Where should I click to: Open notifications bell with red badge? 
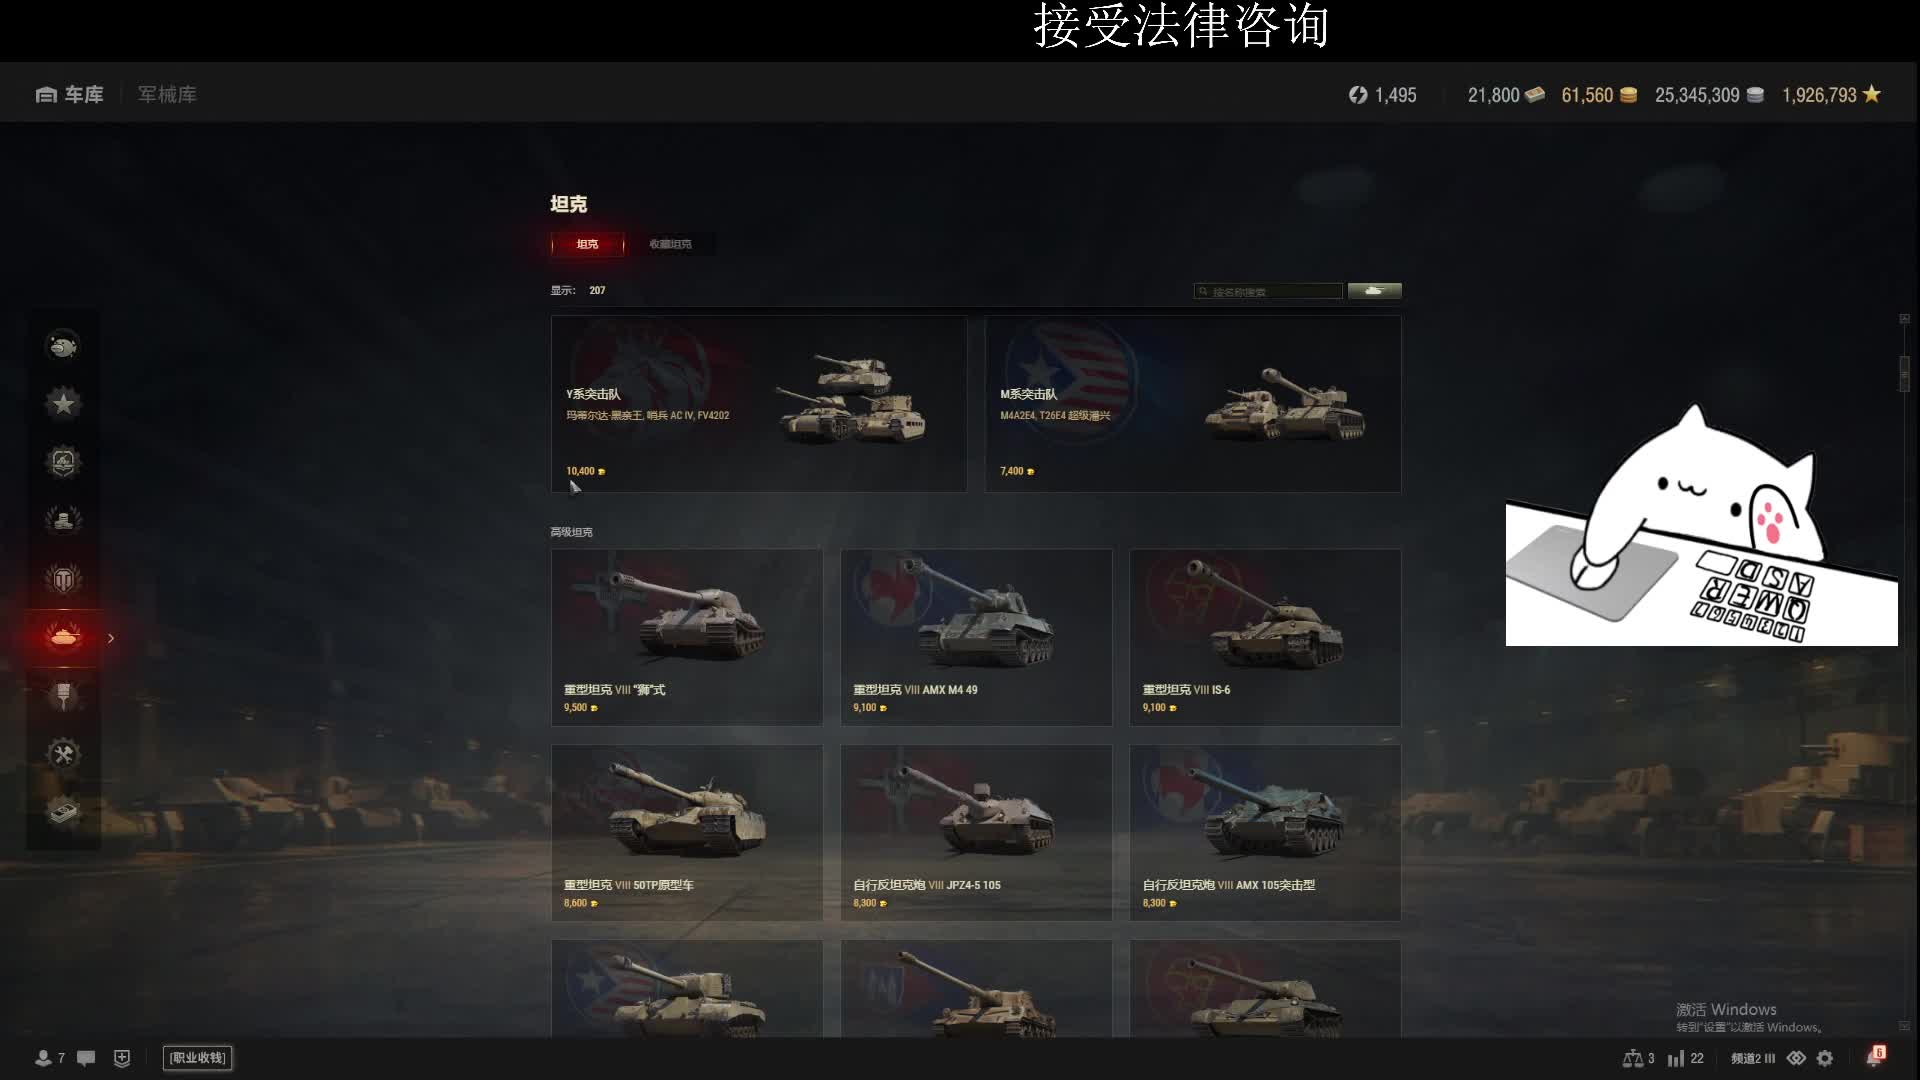click(1875, 1057)
